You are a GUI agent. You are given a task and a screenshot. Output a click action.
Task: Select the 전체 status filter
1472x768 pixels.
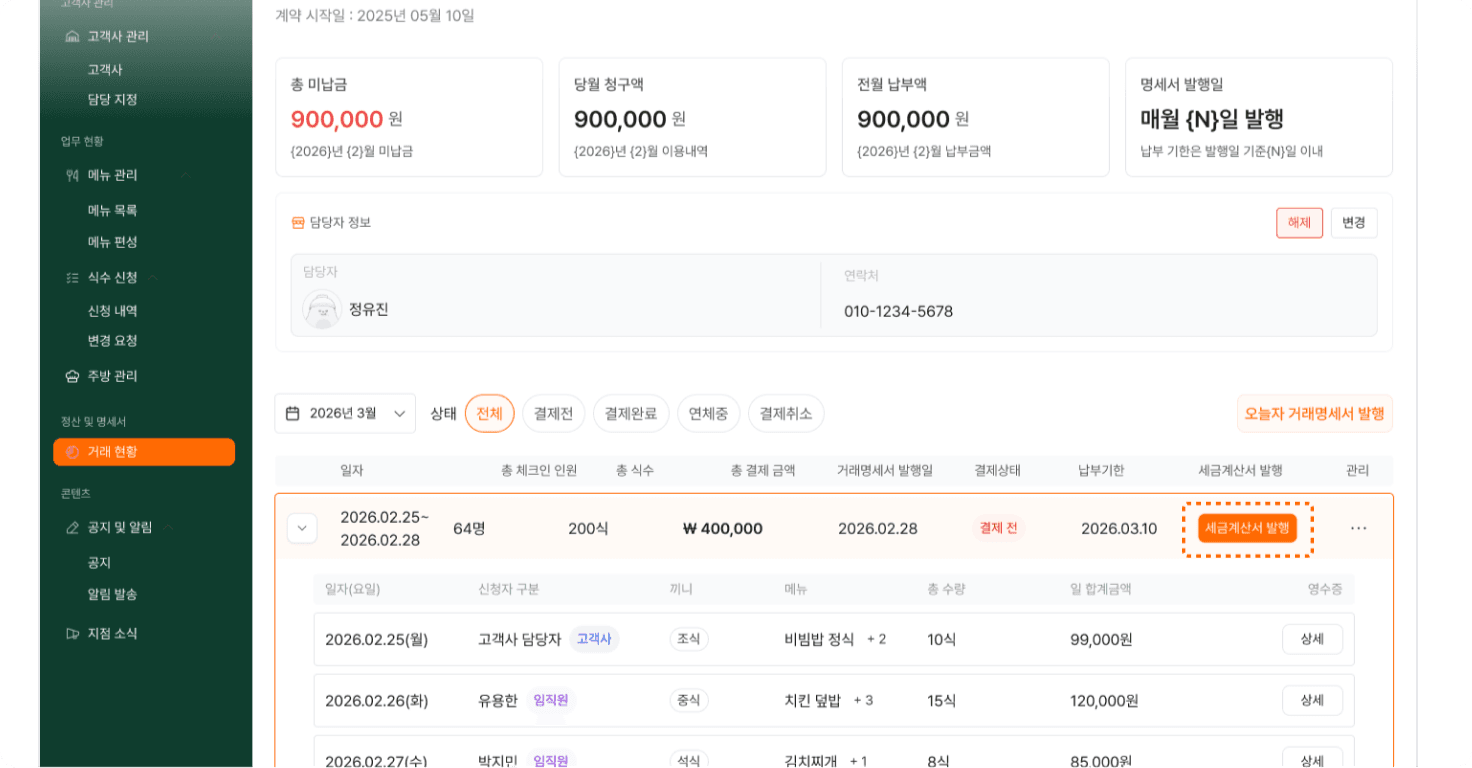point(490,413)
